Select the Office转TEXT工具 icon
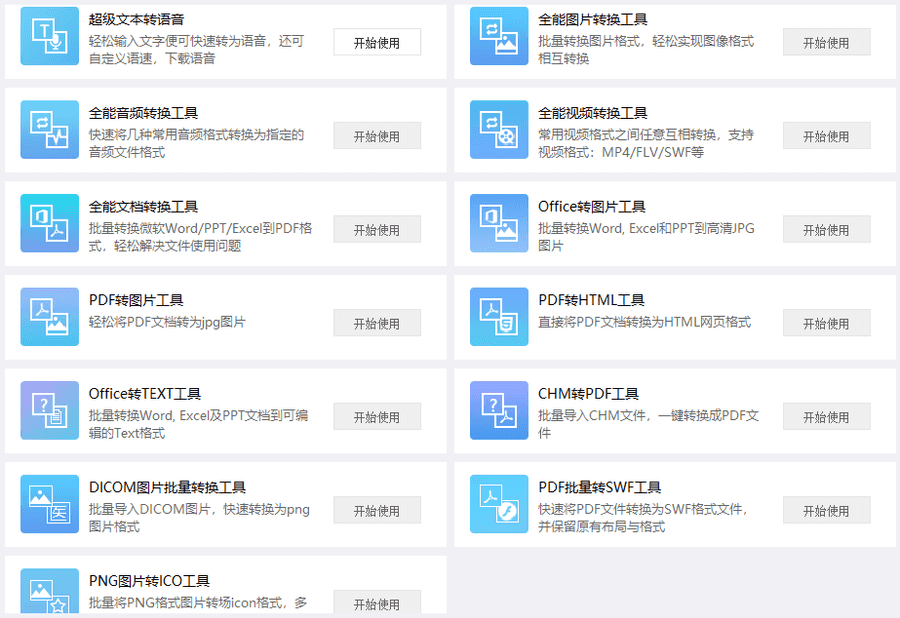The image size is (900, 618). (49, 410)
